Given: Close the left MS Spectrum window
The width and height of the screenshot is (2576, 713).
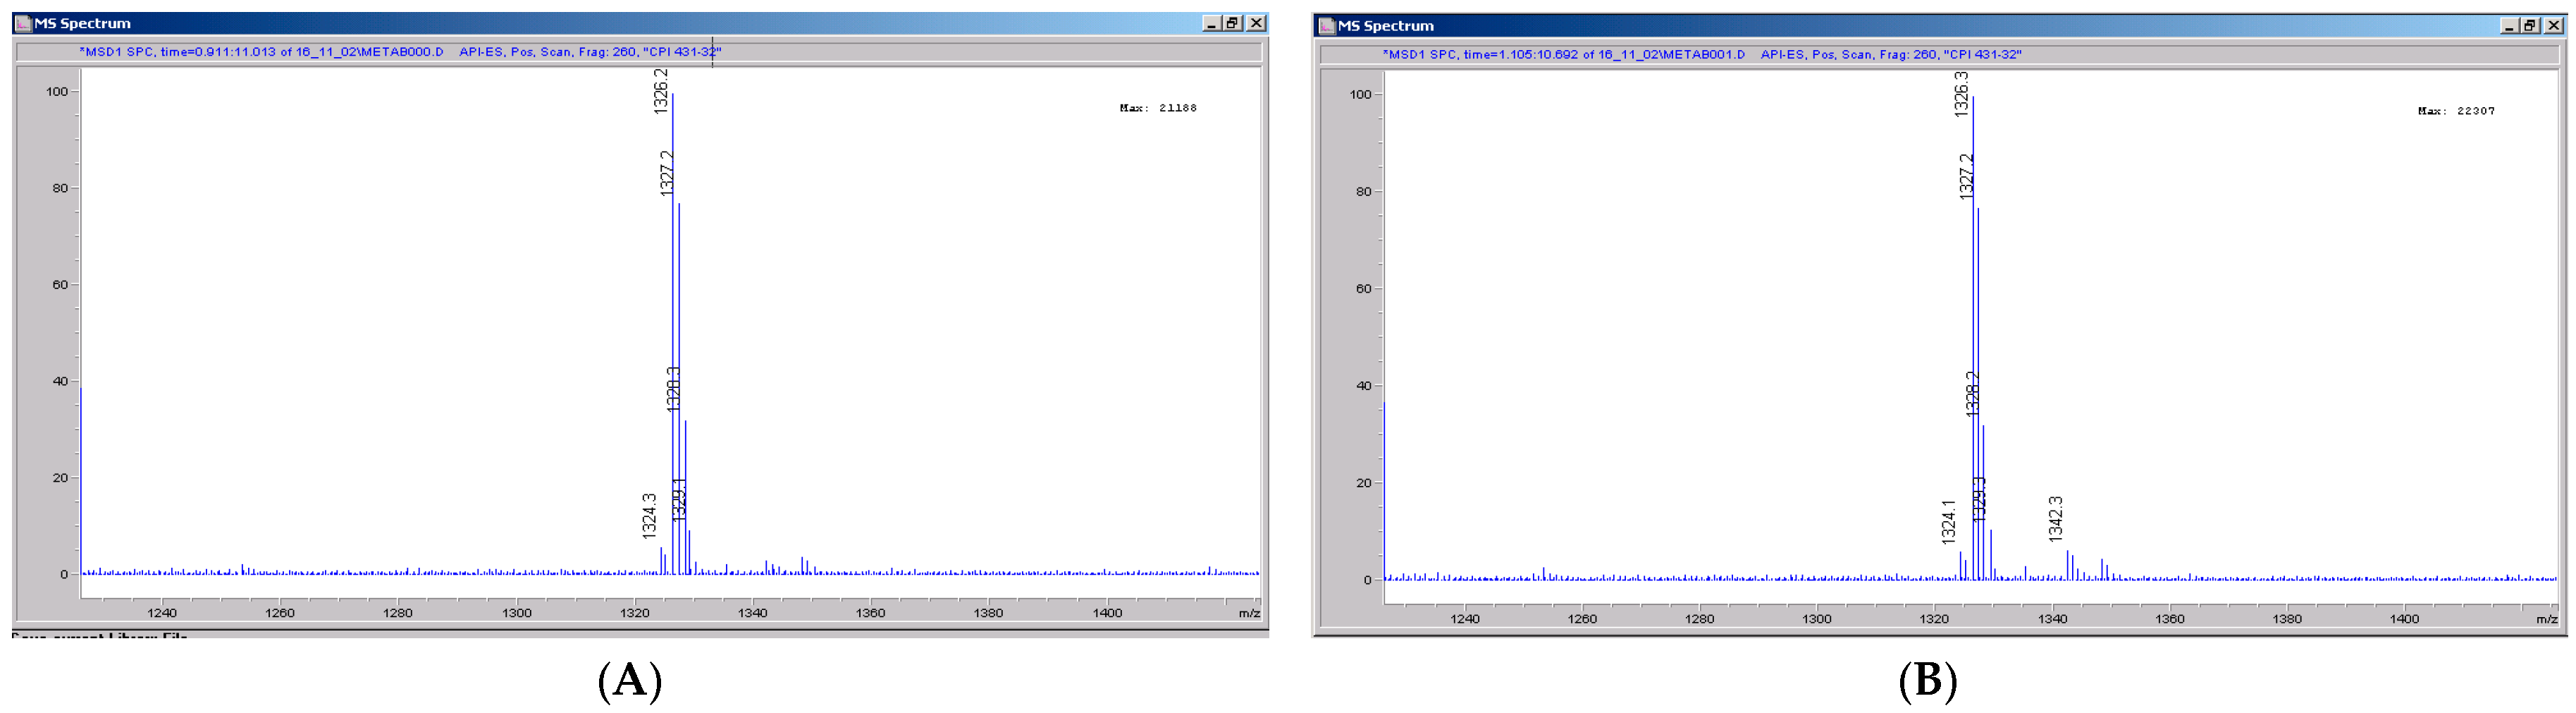Looking at the screenshot, I should point(1256,23).
